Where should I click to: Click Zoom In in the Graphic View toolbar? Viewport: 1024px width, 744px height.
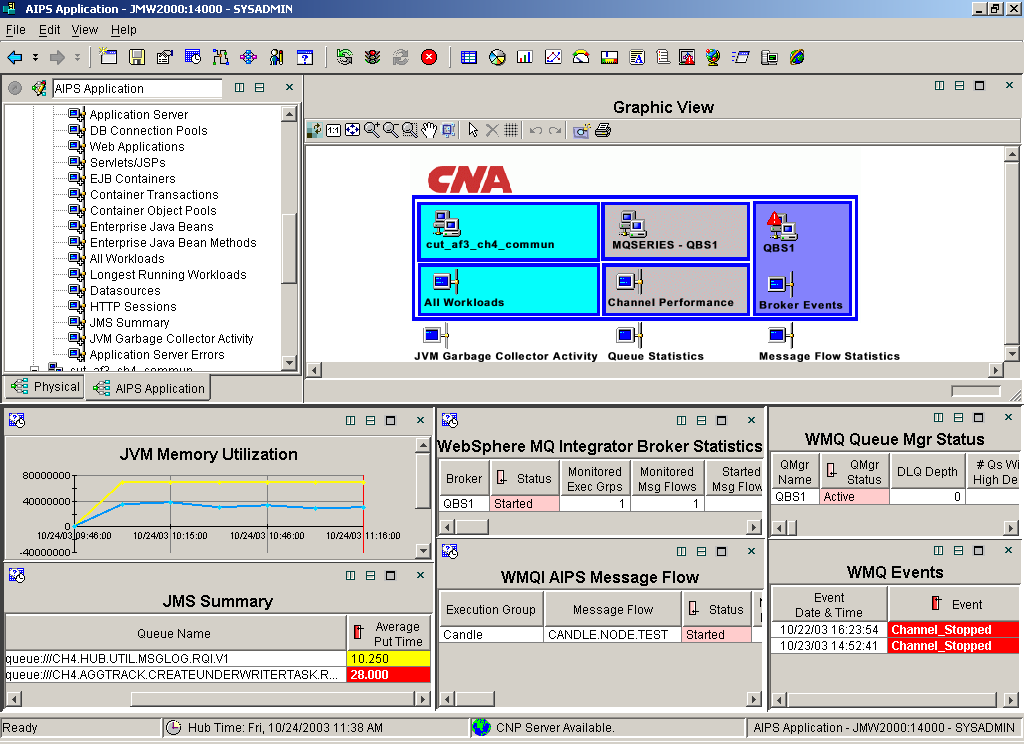click(x=372, y=130)
